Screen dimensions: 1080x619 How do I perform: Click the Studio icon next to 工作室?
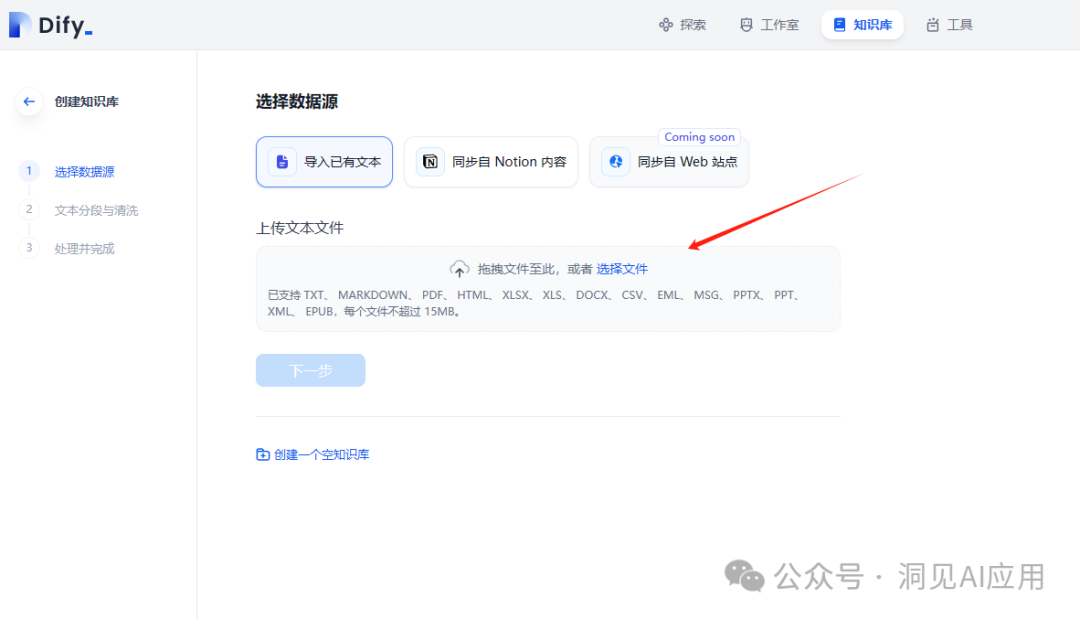coord(745,24)
